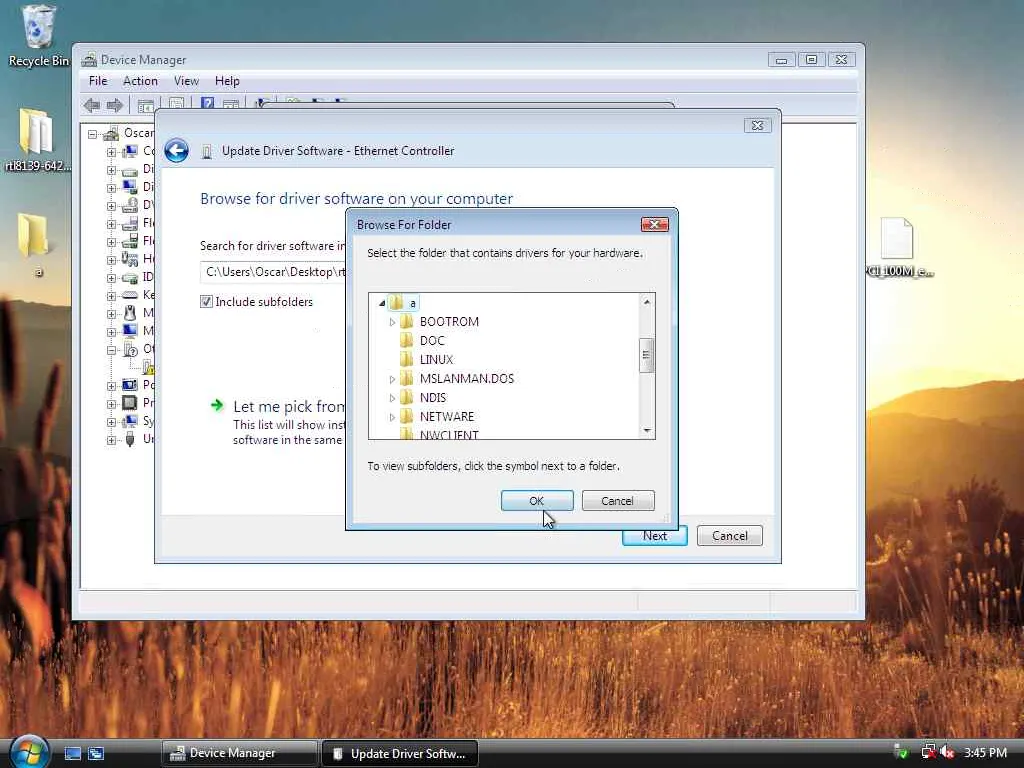Select the DOC folder
Viewport: 1024px width, 768px height.
[x=432, y=341]
